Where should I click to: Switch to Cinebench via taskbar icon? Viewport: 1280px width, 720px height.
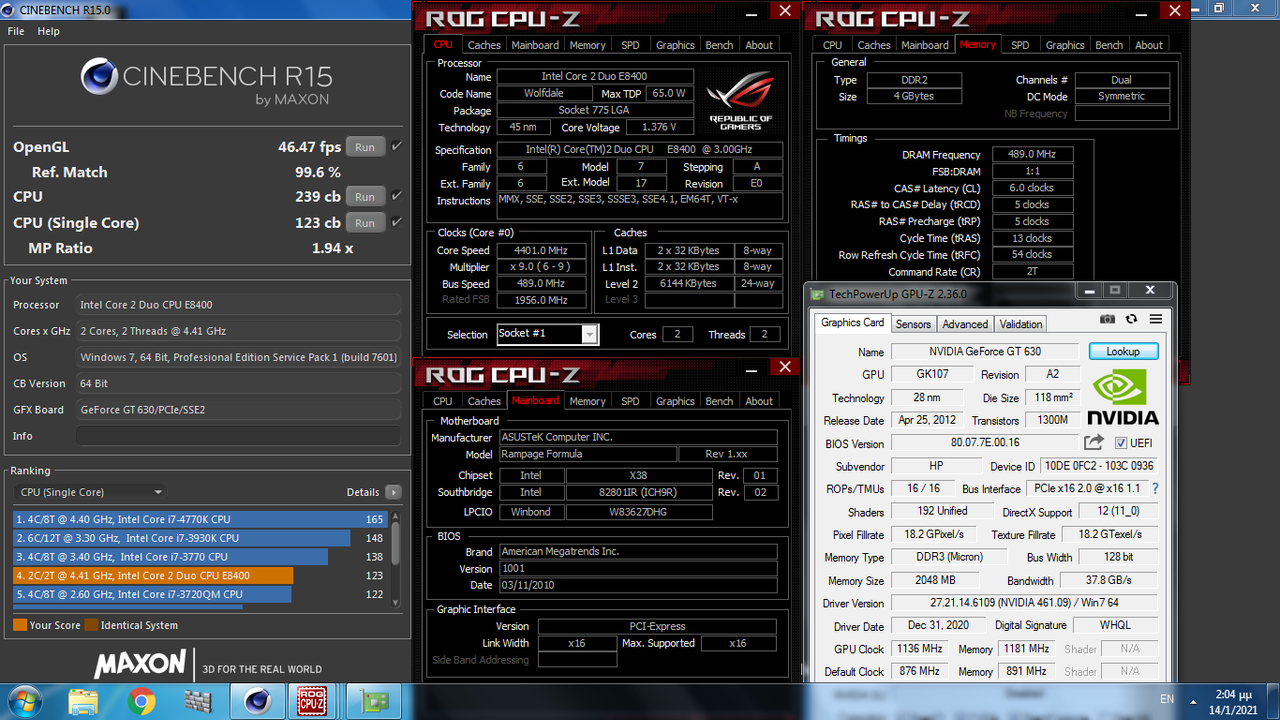[x=258, y=701]
